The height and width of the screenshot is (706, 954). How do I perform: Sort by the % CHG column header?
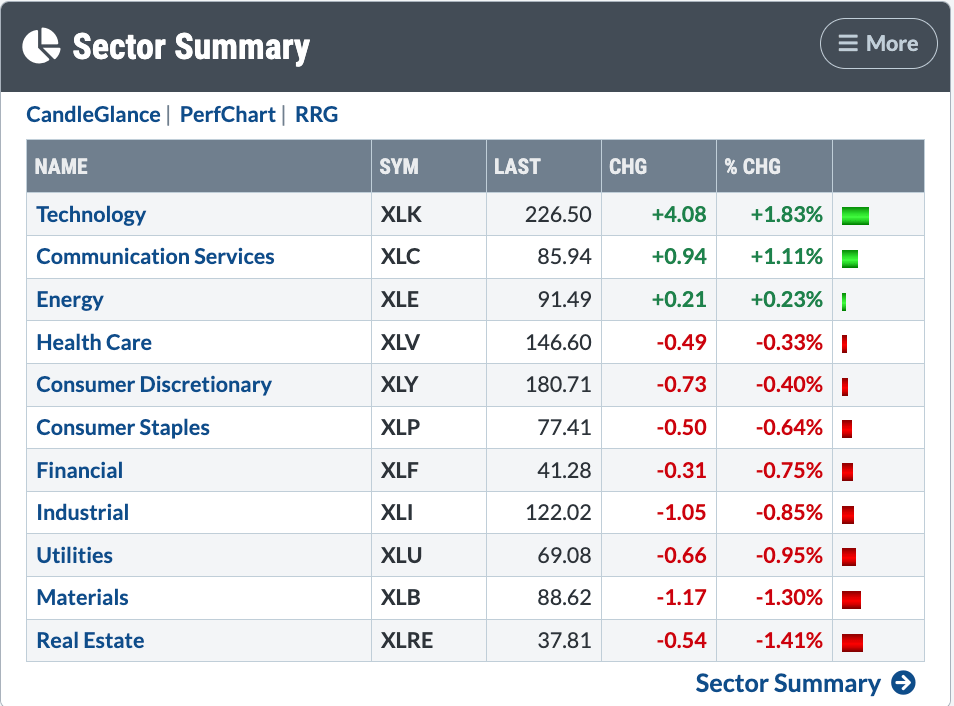point(752,166)
